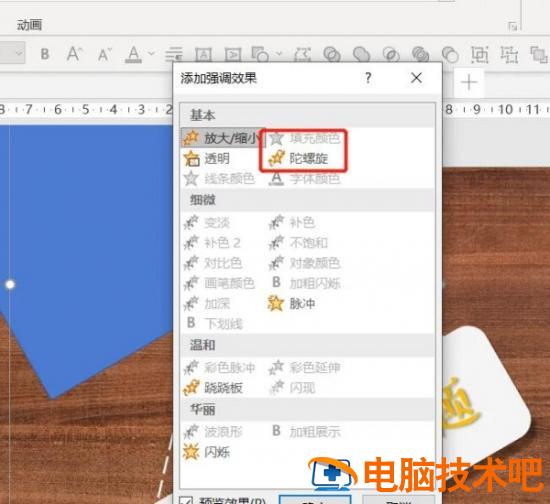Select the 波浪形 wave effect
Screen dimensions: 550x504
tap(213, 431)
